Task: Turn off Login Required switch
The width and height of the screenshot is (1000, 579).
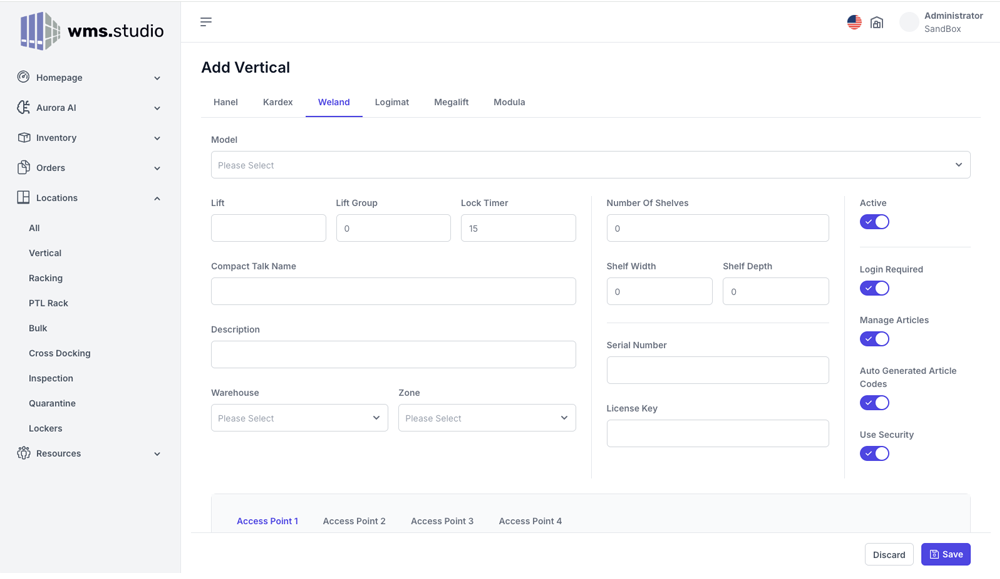Action: tap(874, 288)
